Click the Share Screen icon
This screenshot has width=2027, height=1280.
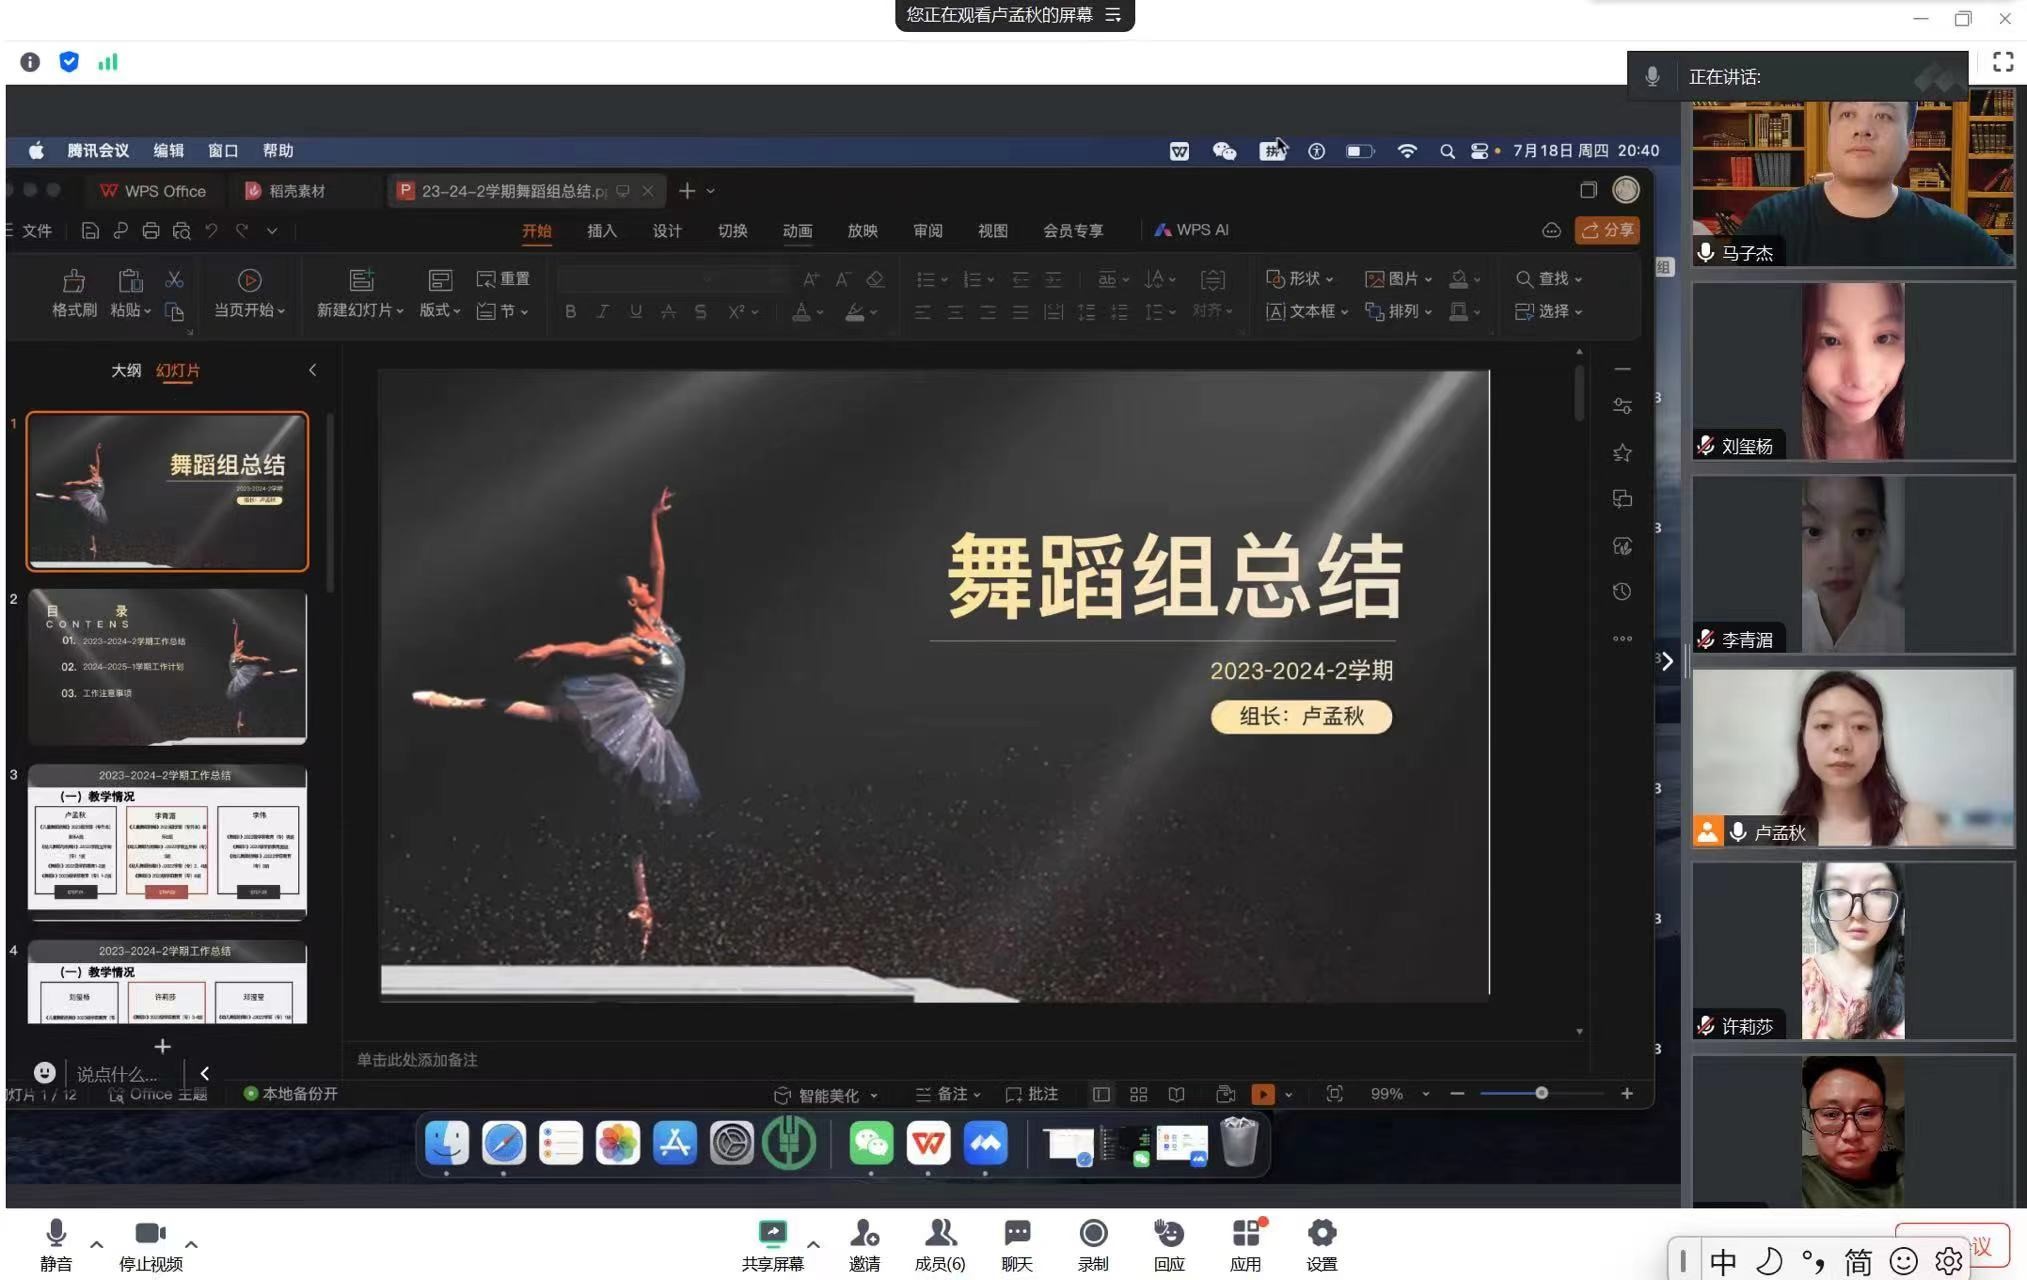pyautogui.click(x=772, y=1233)
